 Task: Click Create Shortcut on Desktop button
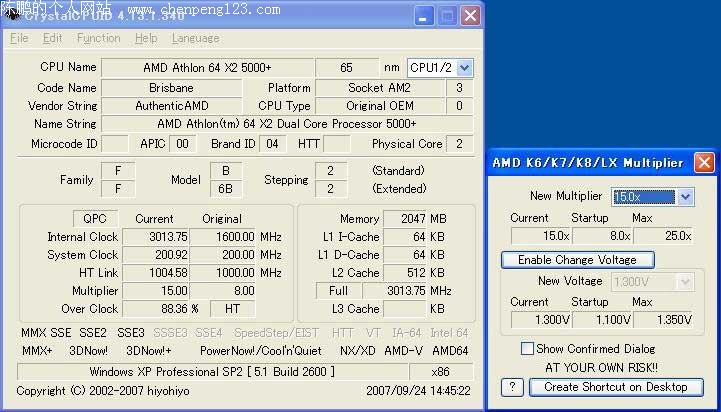615,387
